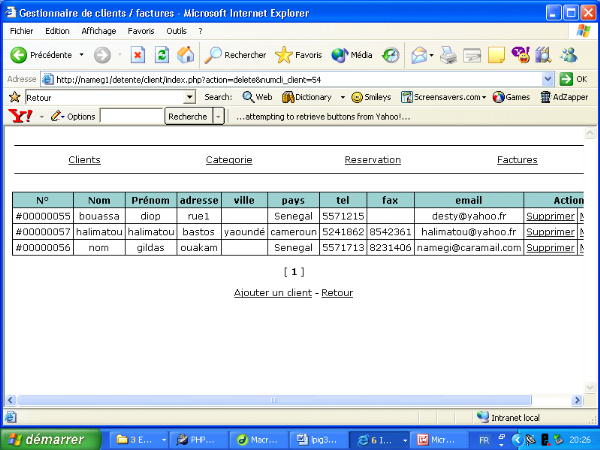Click the Stop loading icon
The height and width of the screenshot is (450, 600).
138,55
